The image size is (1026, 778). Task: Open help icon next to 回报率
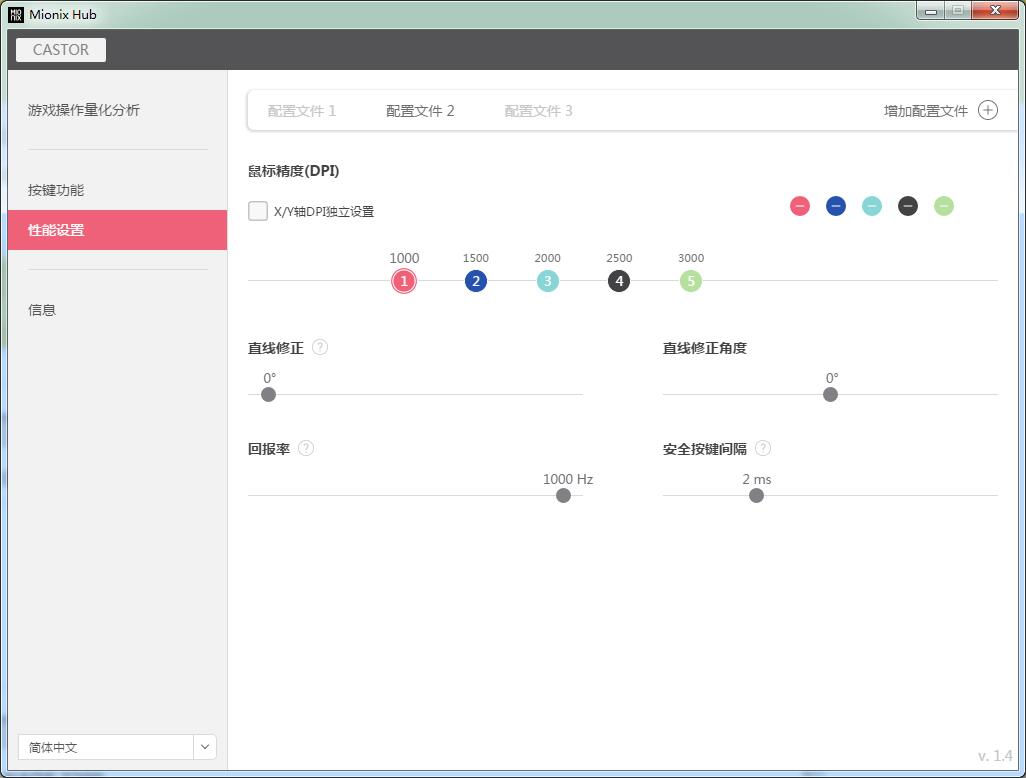pos(306,448)
